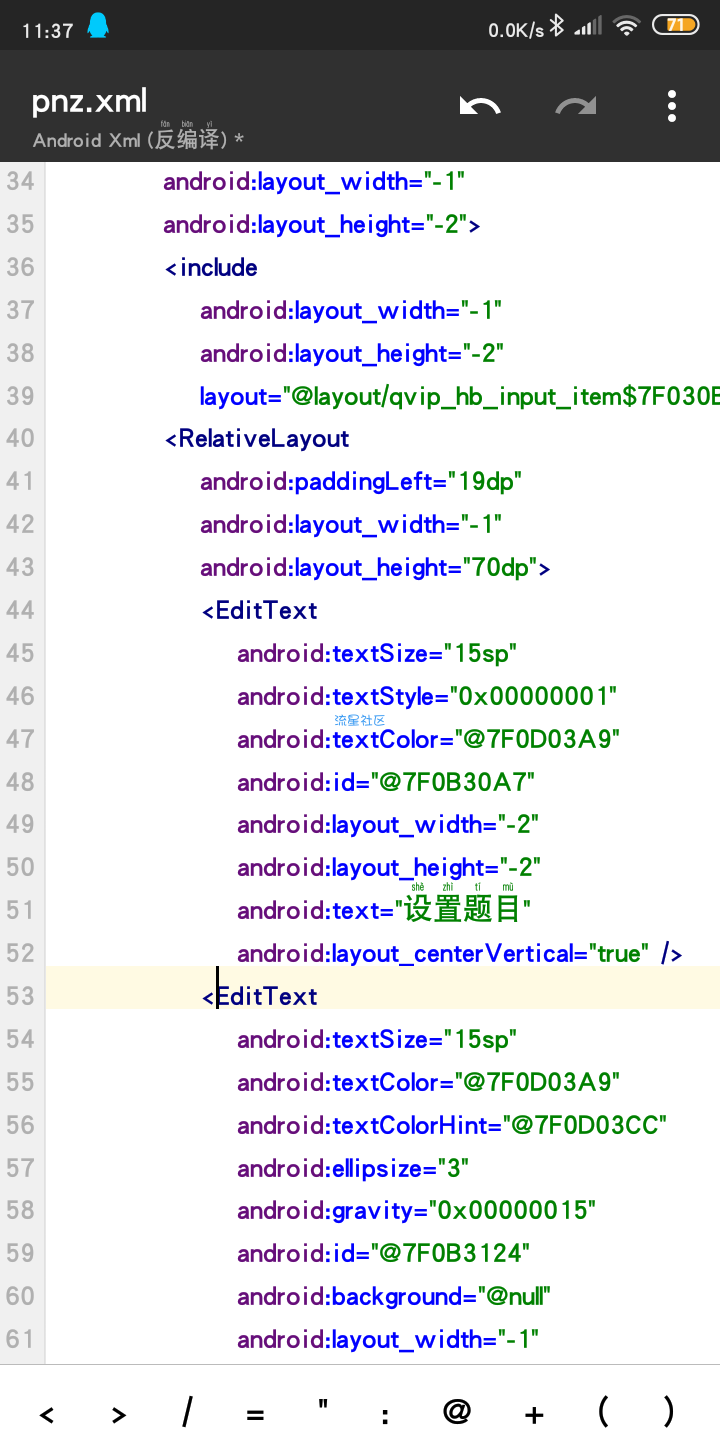Insert an equals sign from the symbol bar
The image size is (720, 1440).
[255, 1413]
